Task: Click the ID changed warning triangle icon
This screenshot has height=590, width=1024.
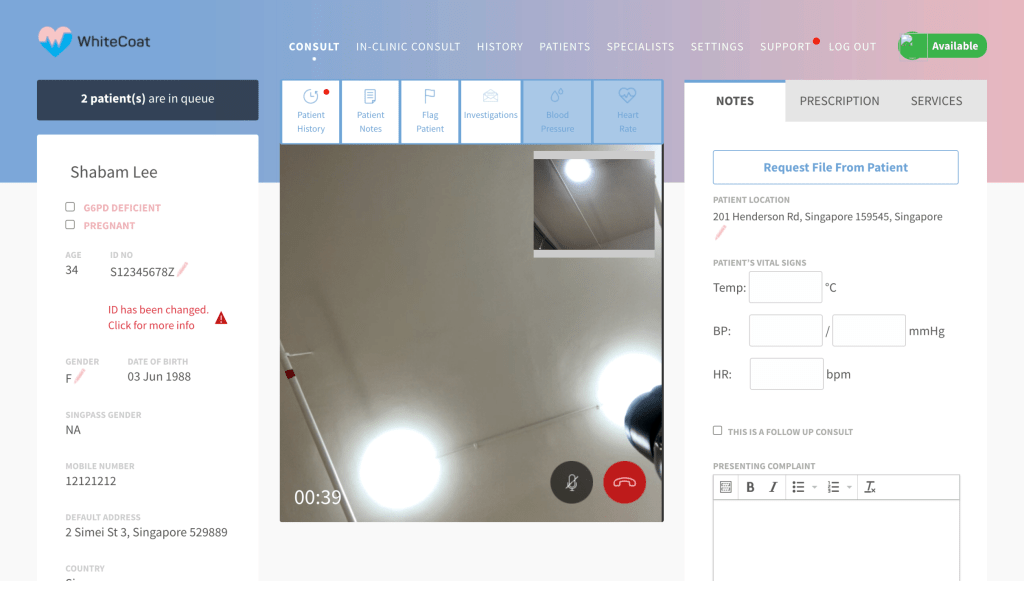Action: 221,318
